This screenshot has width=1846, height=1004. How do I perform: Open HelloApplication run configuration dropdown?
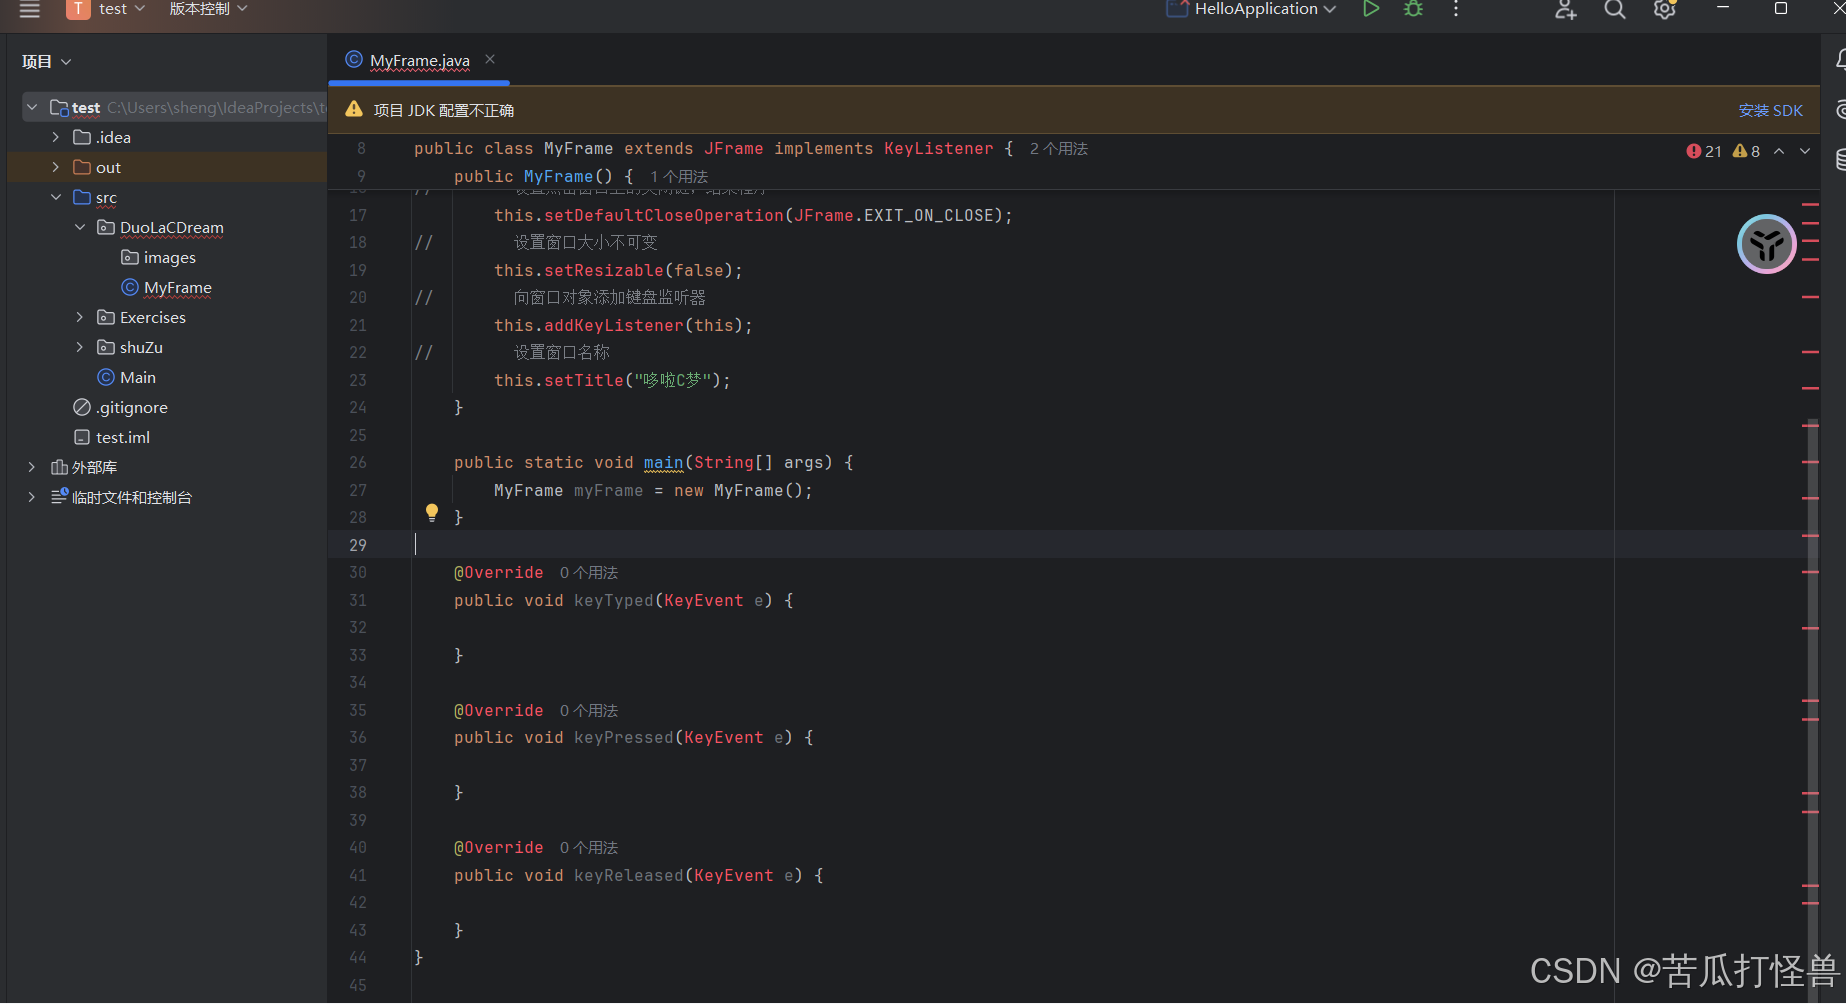click(x=1264, y=9)
